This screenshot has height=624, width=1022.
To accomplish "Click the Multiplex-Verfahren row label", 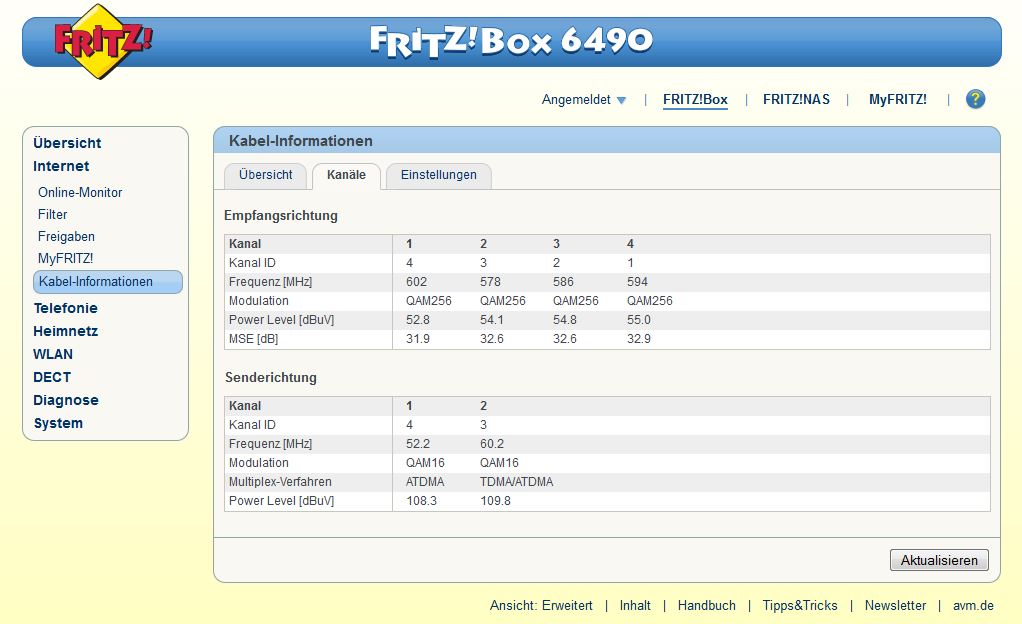I will click(x=280, y=482).
